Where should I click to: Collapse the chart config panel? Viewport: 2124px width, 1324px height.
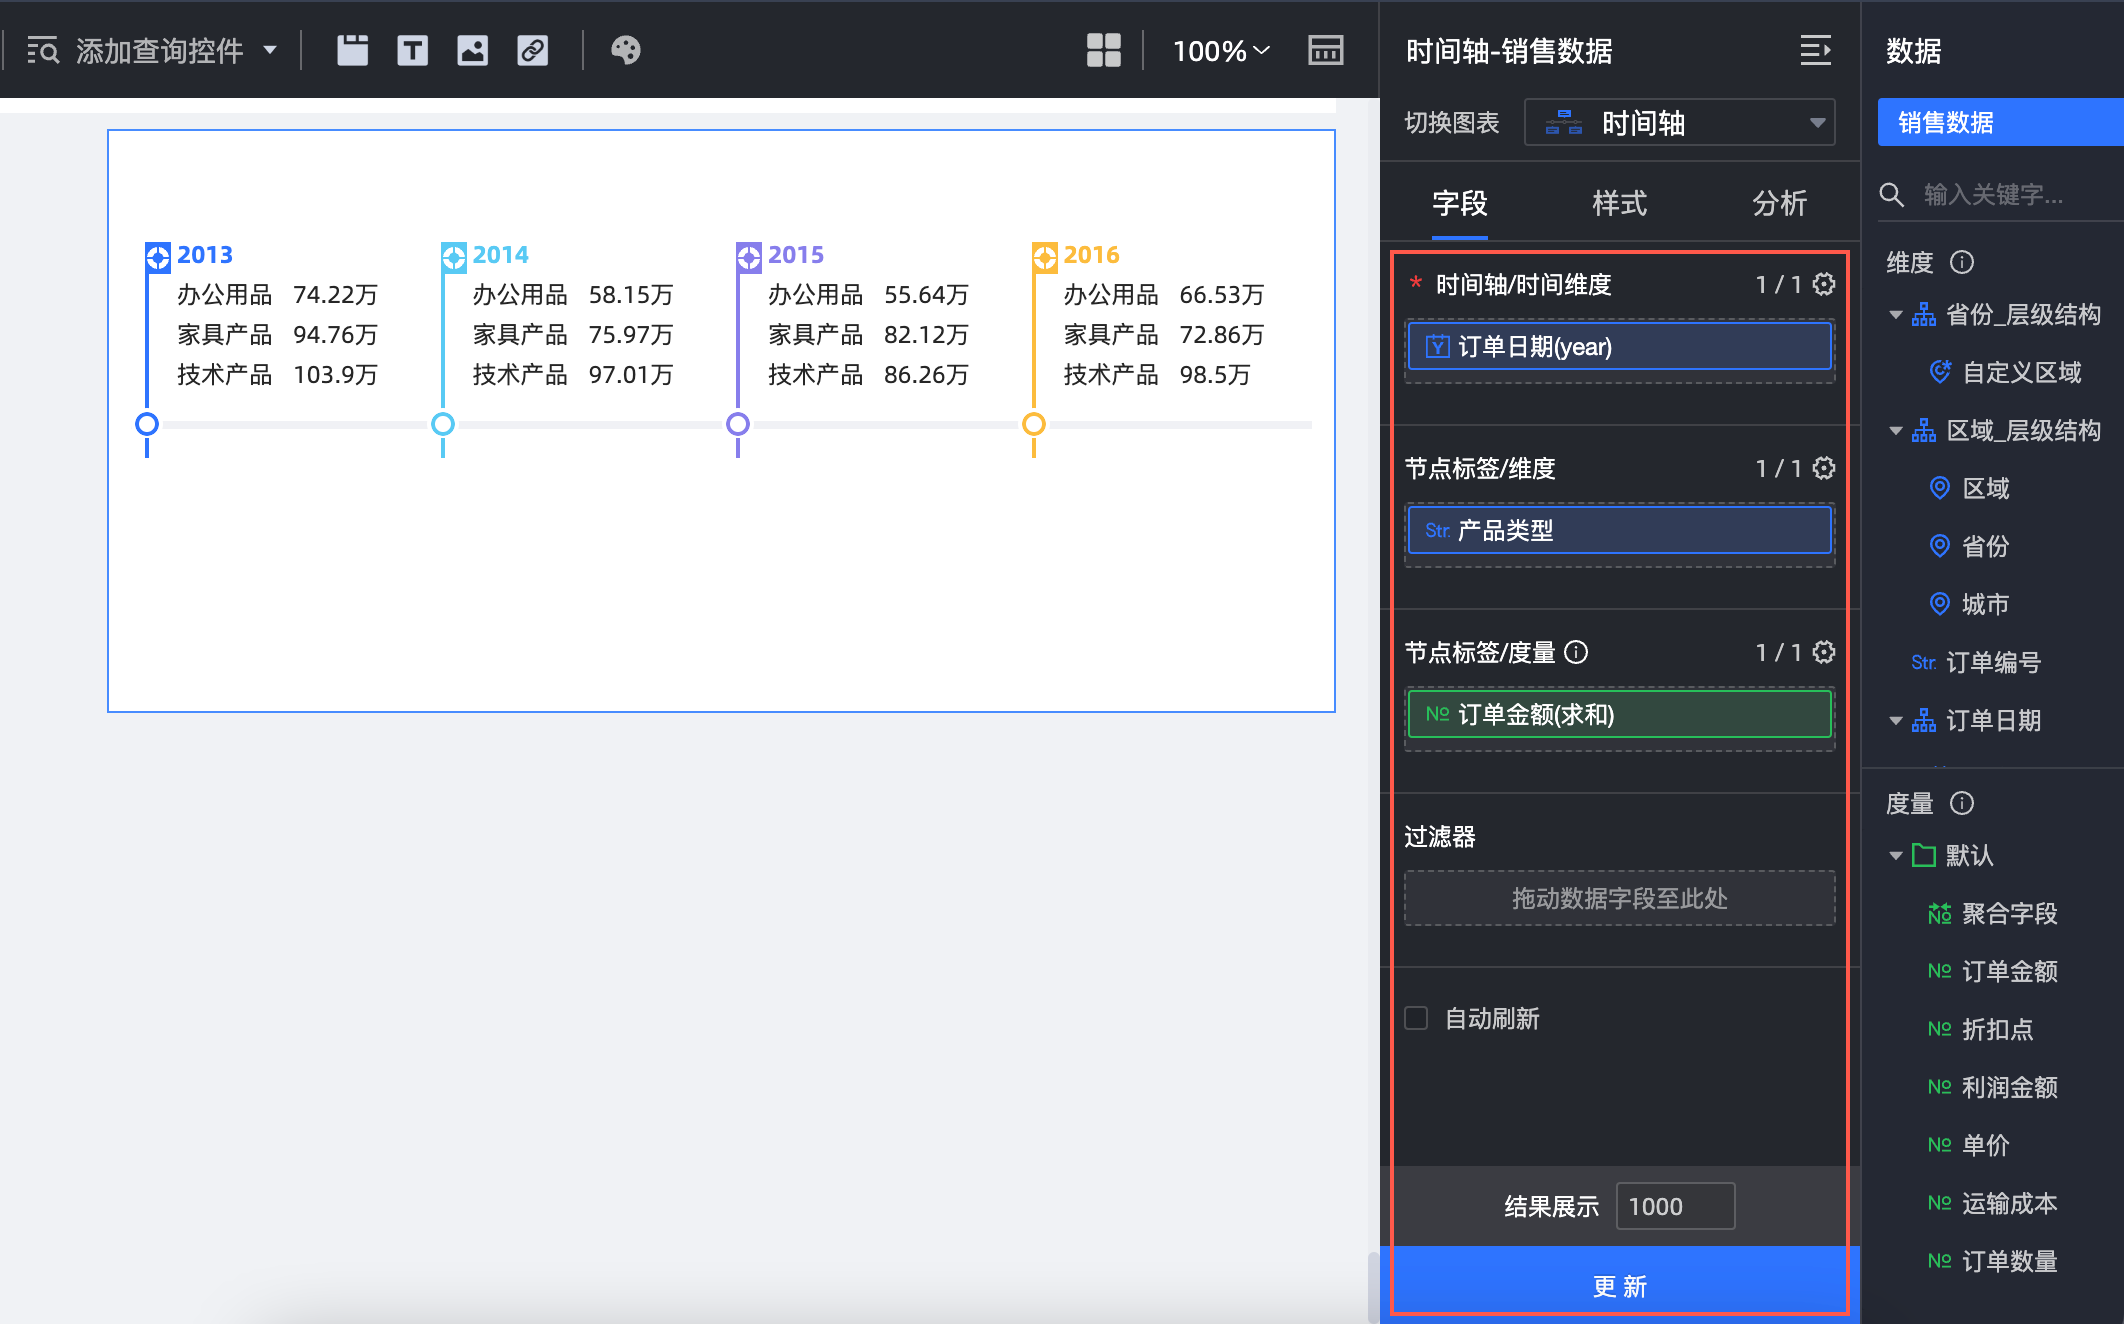[x=1815, y=50]
